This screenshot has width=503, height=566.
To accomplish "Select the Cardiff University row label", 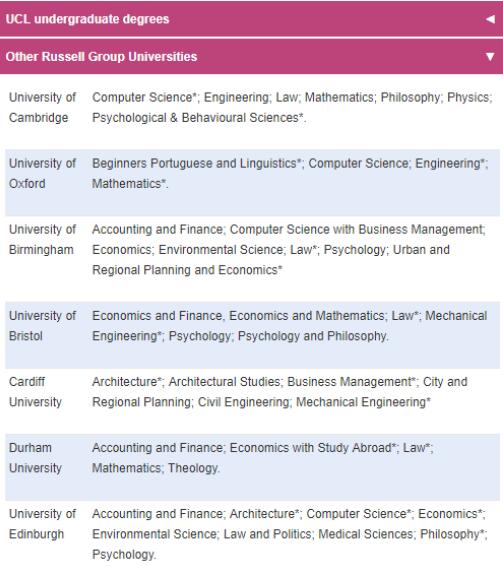I will (x=35, y=392).
